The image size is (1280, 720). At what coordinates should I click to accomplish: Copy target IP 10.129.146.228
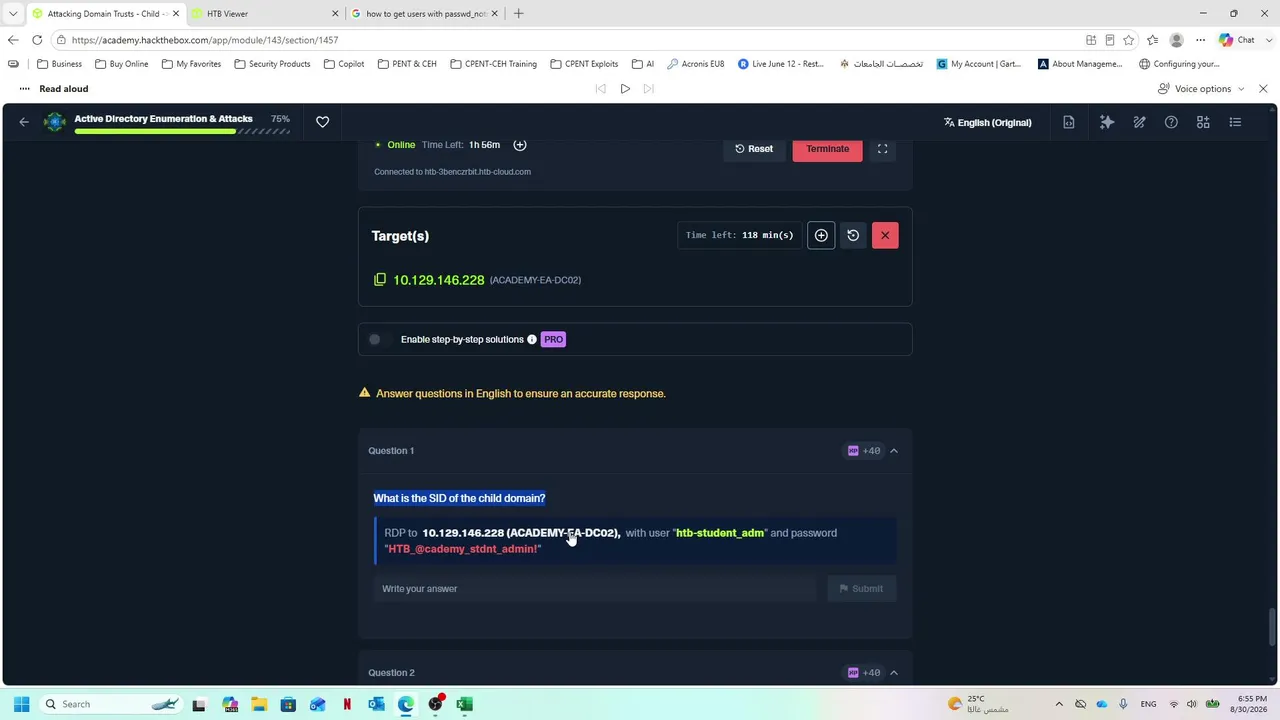click(380, 280)
